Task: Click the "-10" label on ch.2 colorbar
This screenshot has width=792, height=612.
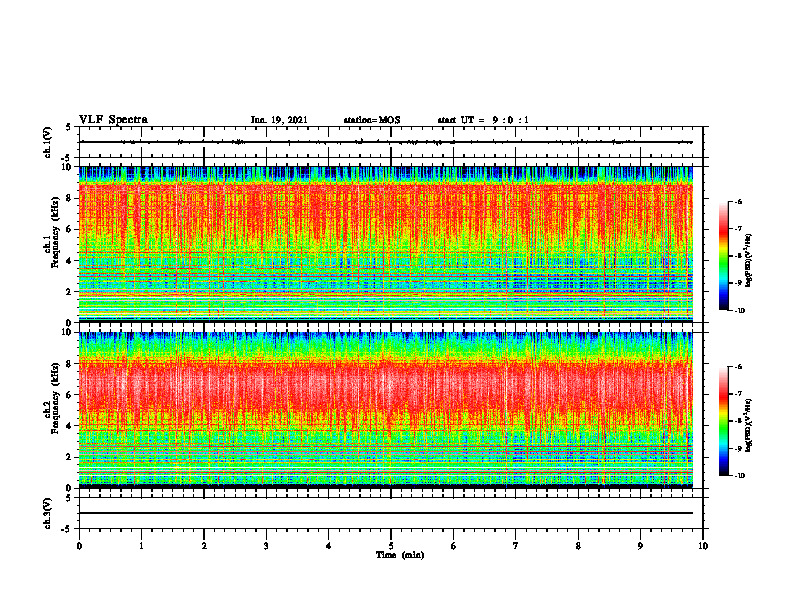Action: (740, 476)
